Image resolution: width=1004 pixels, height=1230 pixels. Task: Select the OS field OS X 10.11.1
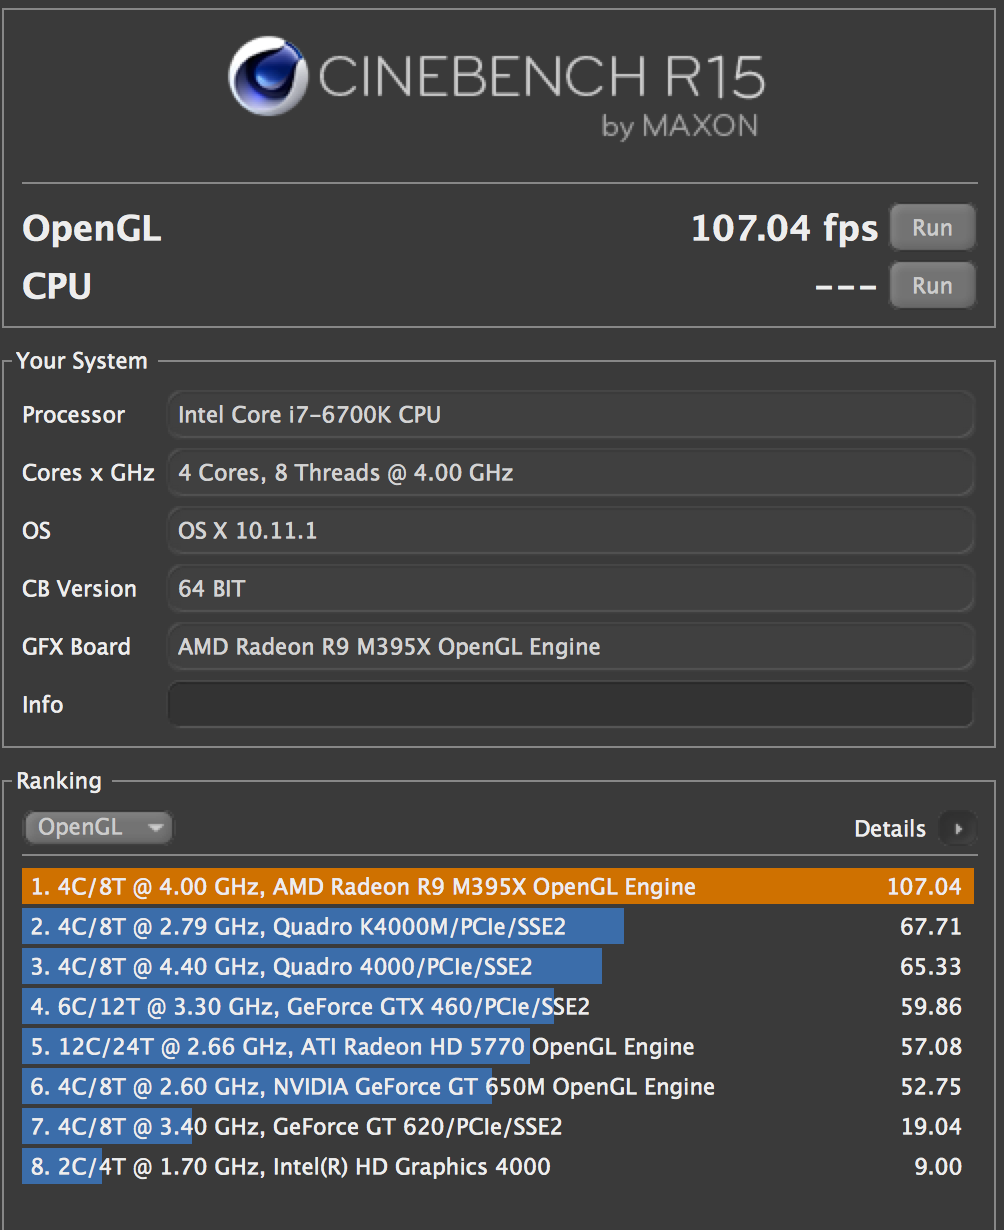pyautogui.click(x=570, y=530)
